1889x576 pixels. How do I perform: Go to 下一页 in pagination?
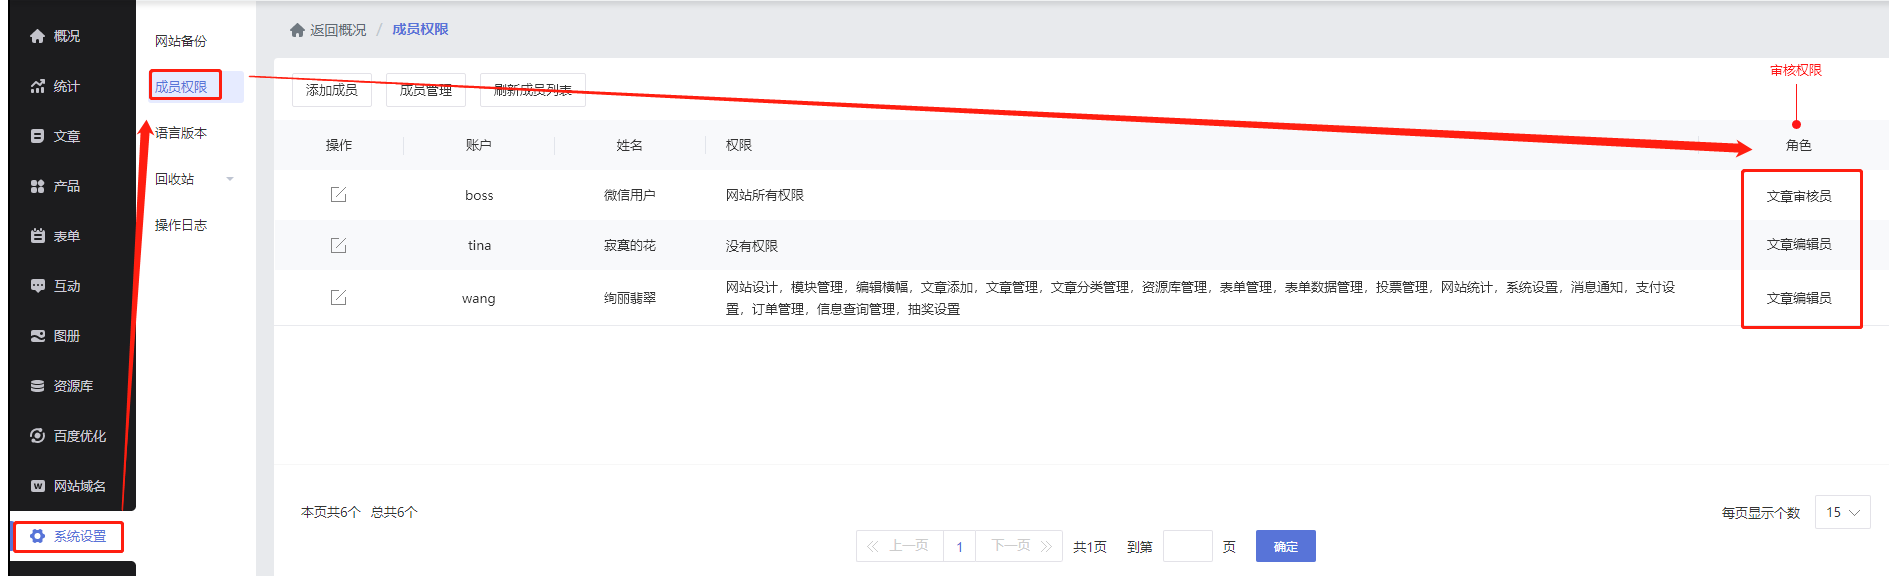[x=1019, y=546]
